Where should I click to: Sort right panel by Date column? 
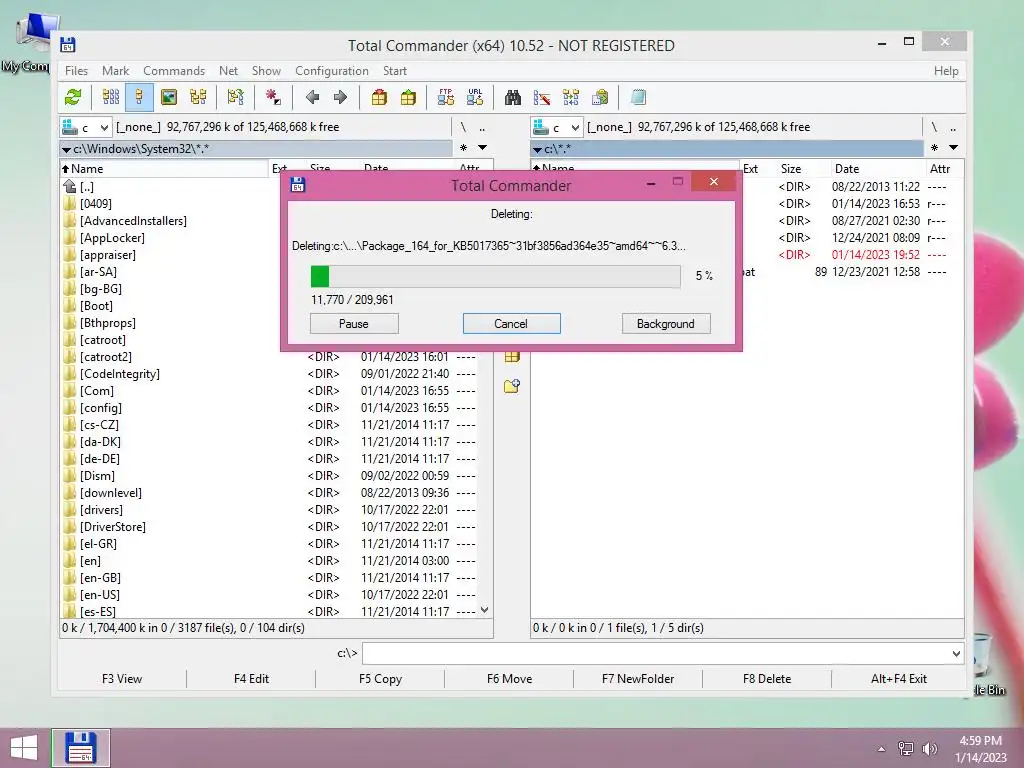coord(846,168)
